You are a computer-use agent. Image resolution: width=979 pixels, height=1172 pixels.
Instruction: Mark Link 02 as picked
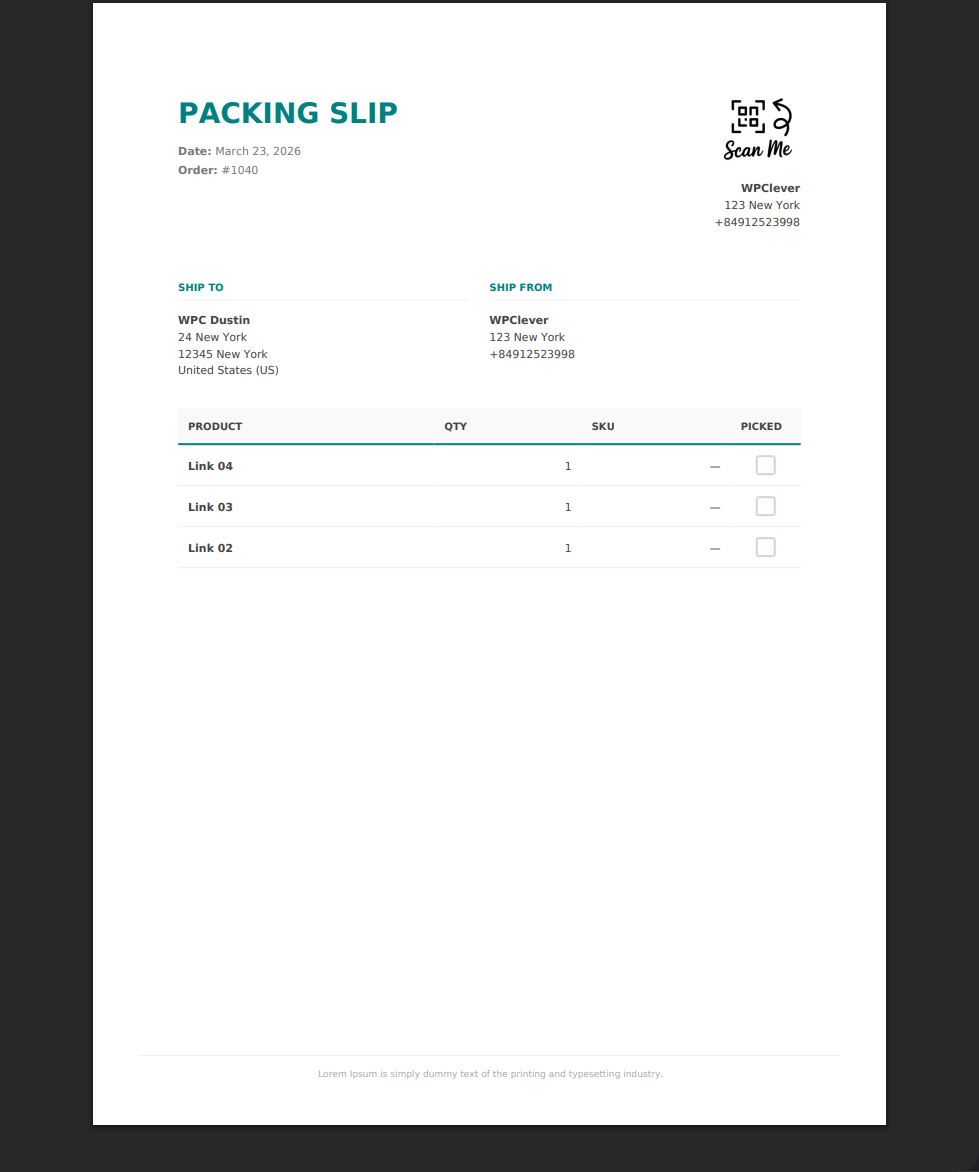click(x=765, y=548)
